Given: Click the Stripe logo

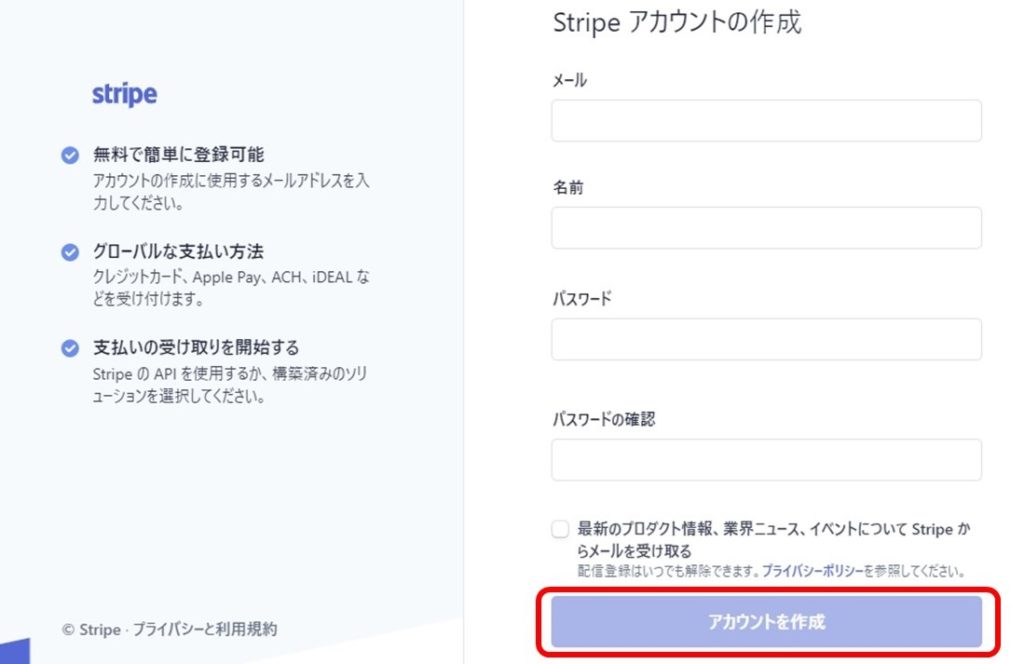Looking at the screenshot, I should 124,95.
